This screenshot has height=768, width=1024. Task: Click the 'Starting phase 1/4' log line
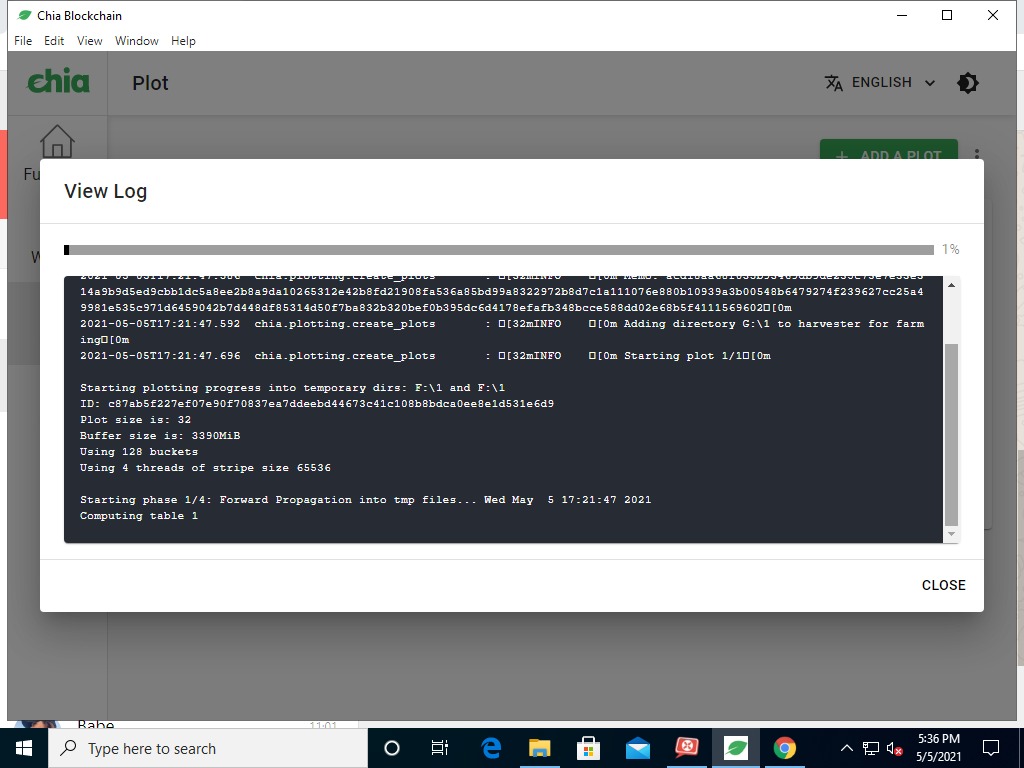(365, 500)
